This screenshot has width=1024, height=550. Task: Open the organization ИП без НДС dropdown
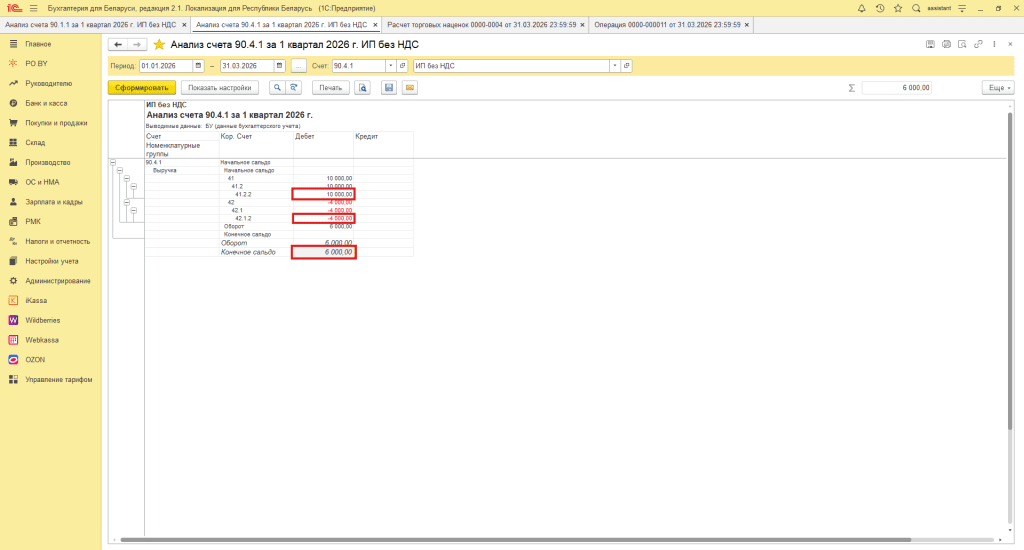(614, 66)
